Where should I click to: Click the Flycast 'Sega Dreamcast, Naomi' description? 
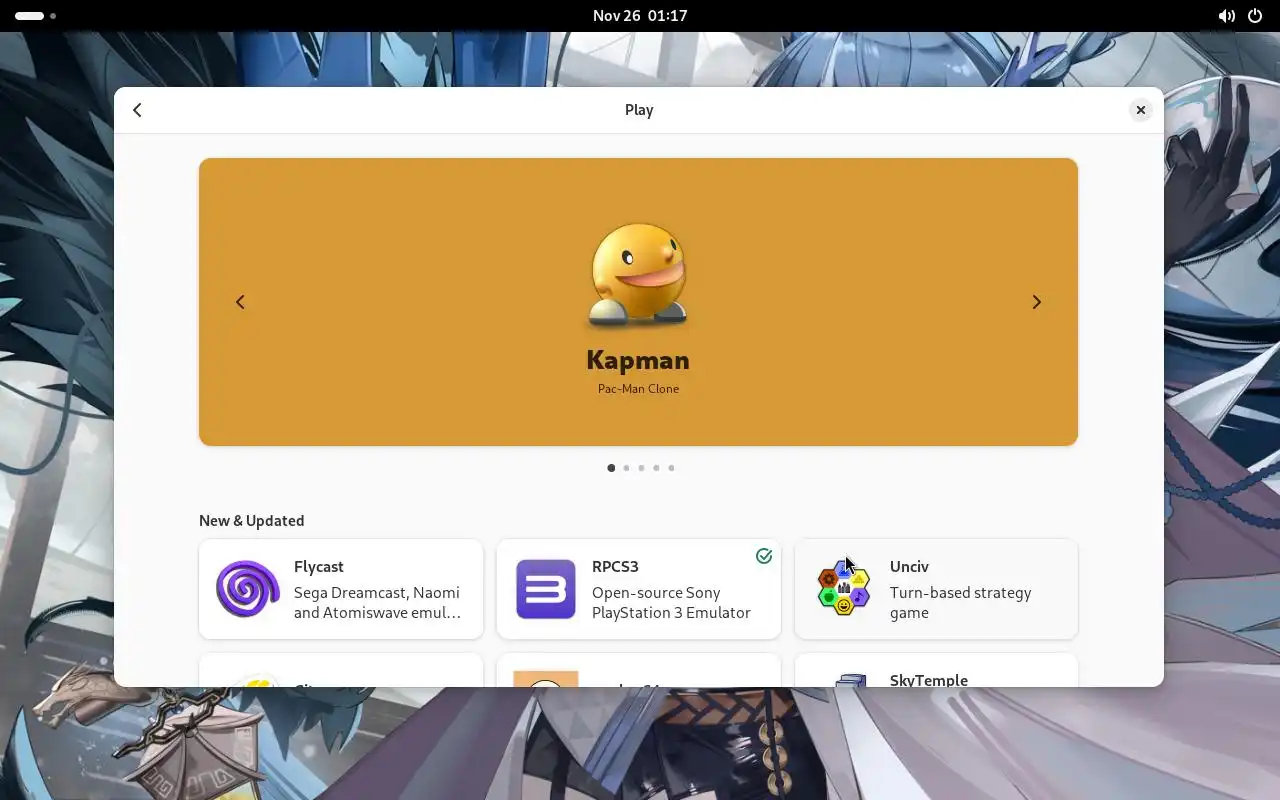tap(377, 603)
